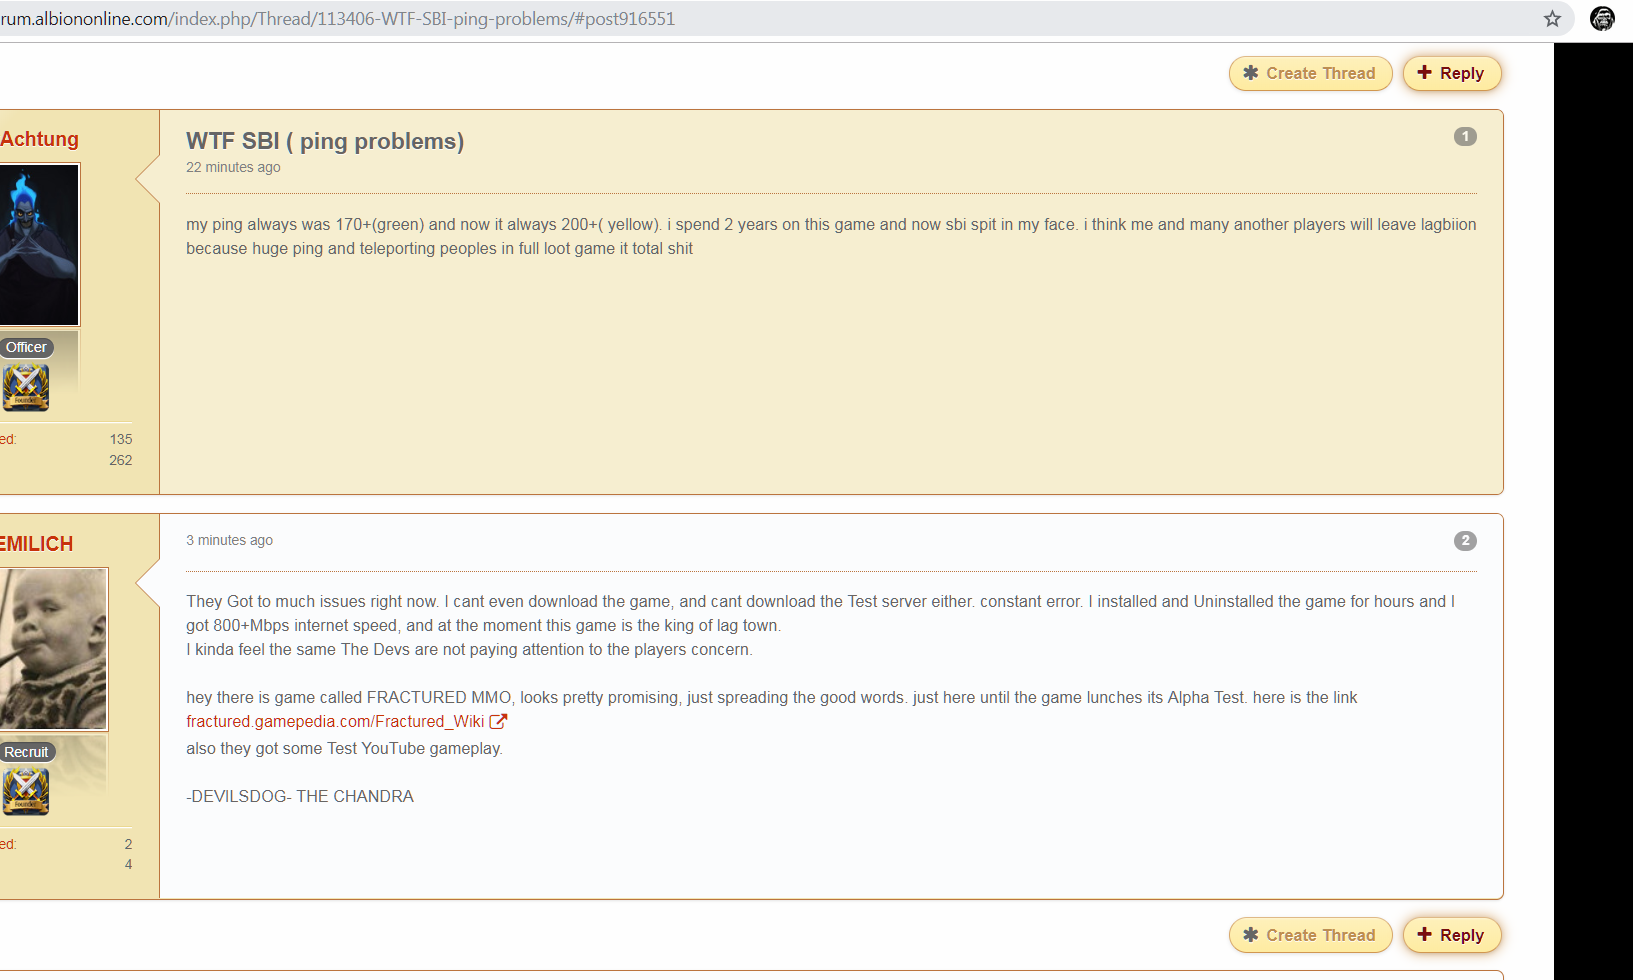Click the '22 minutes ago' timestamp
This screenshot has height=980, width=1633.
pos(233,167)
